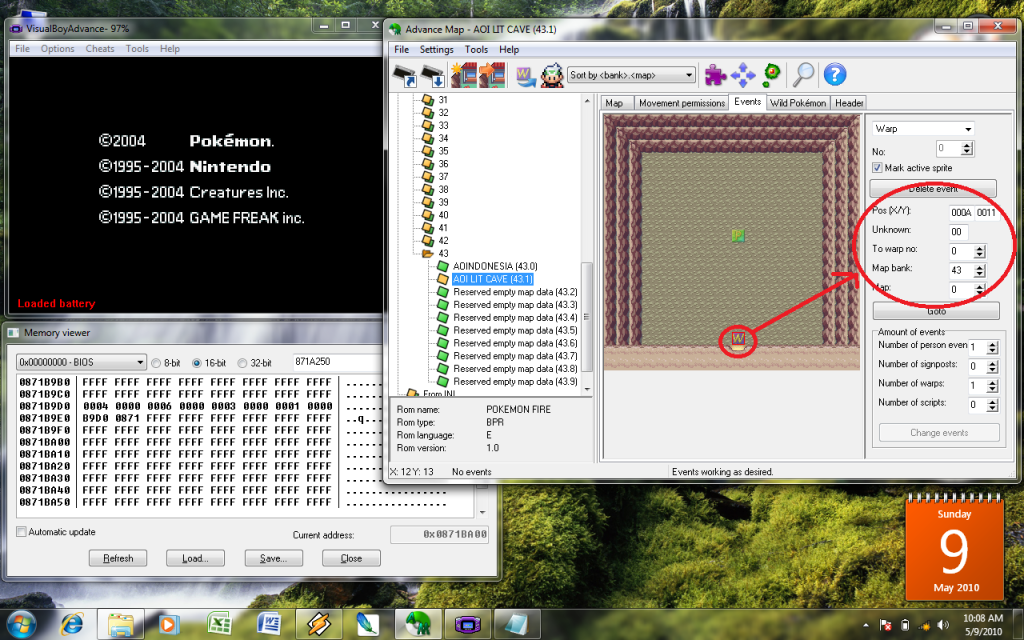The height and width of the screenshot is (640, 1024).
Task: Click the Change events button
Action: click(939, 432)
